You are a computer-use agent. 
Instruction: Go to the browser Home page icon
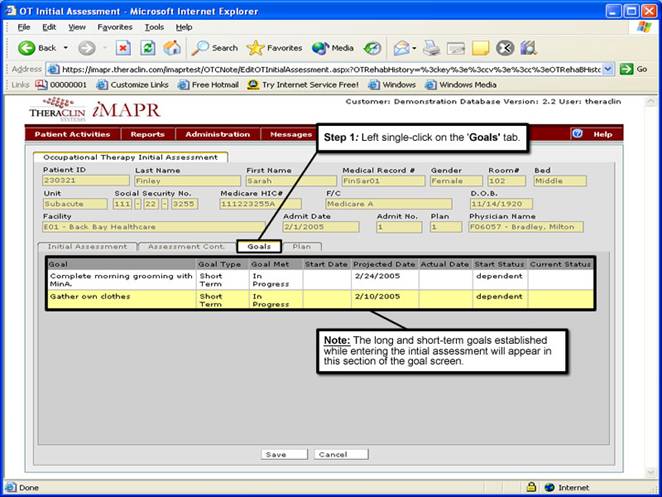click(x=172, y=47)
